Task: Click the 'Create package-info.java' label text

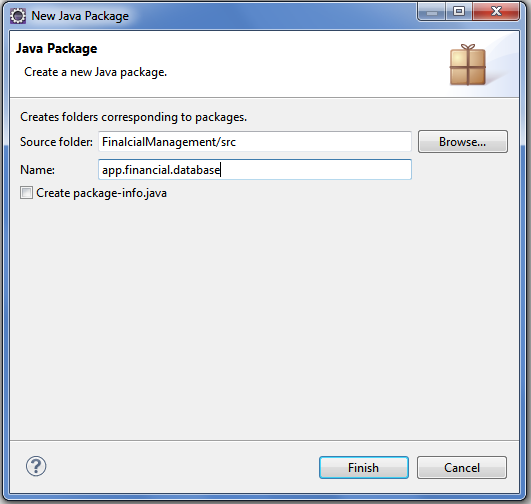Action: point(101,193)
